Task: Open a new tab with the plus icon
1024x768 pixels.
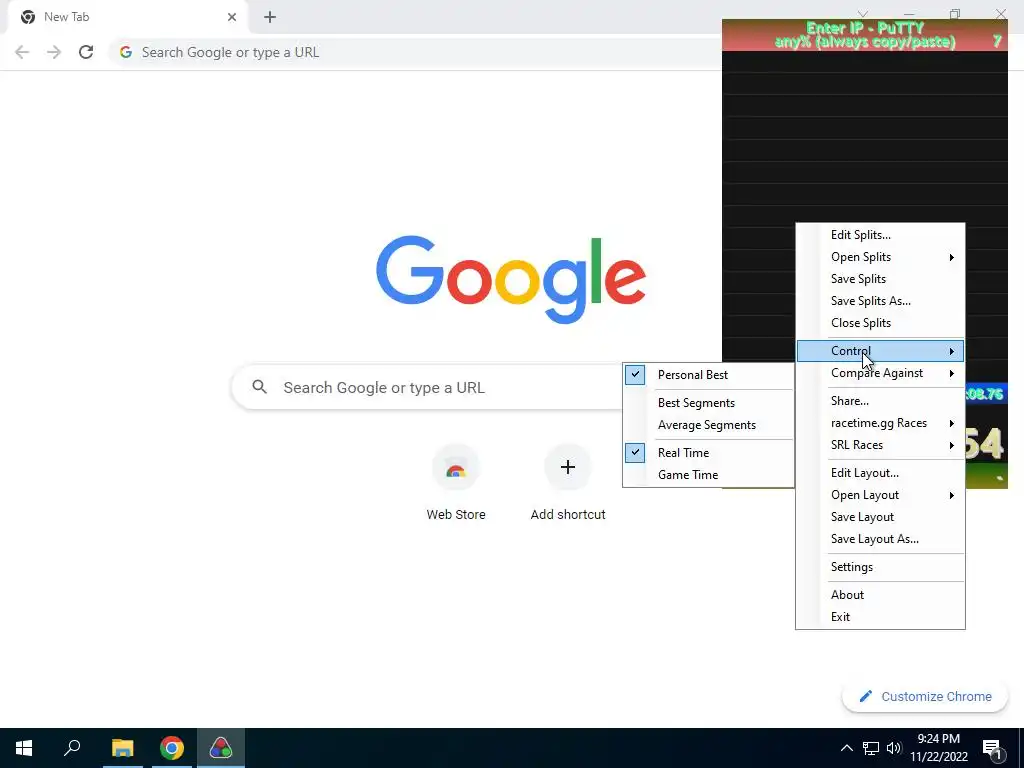Action: (x=270, y=17)
